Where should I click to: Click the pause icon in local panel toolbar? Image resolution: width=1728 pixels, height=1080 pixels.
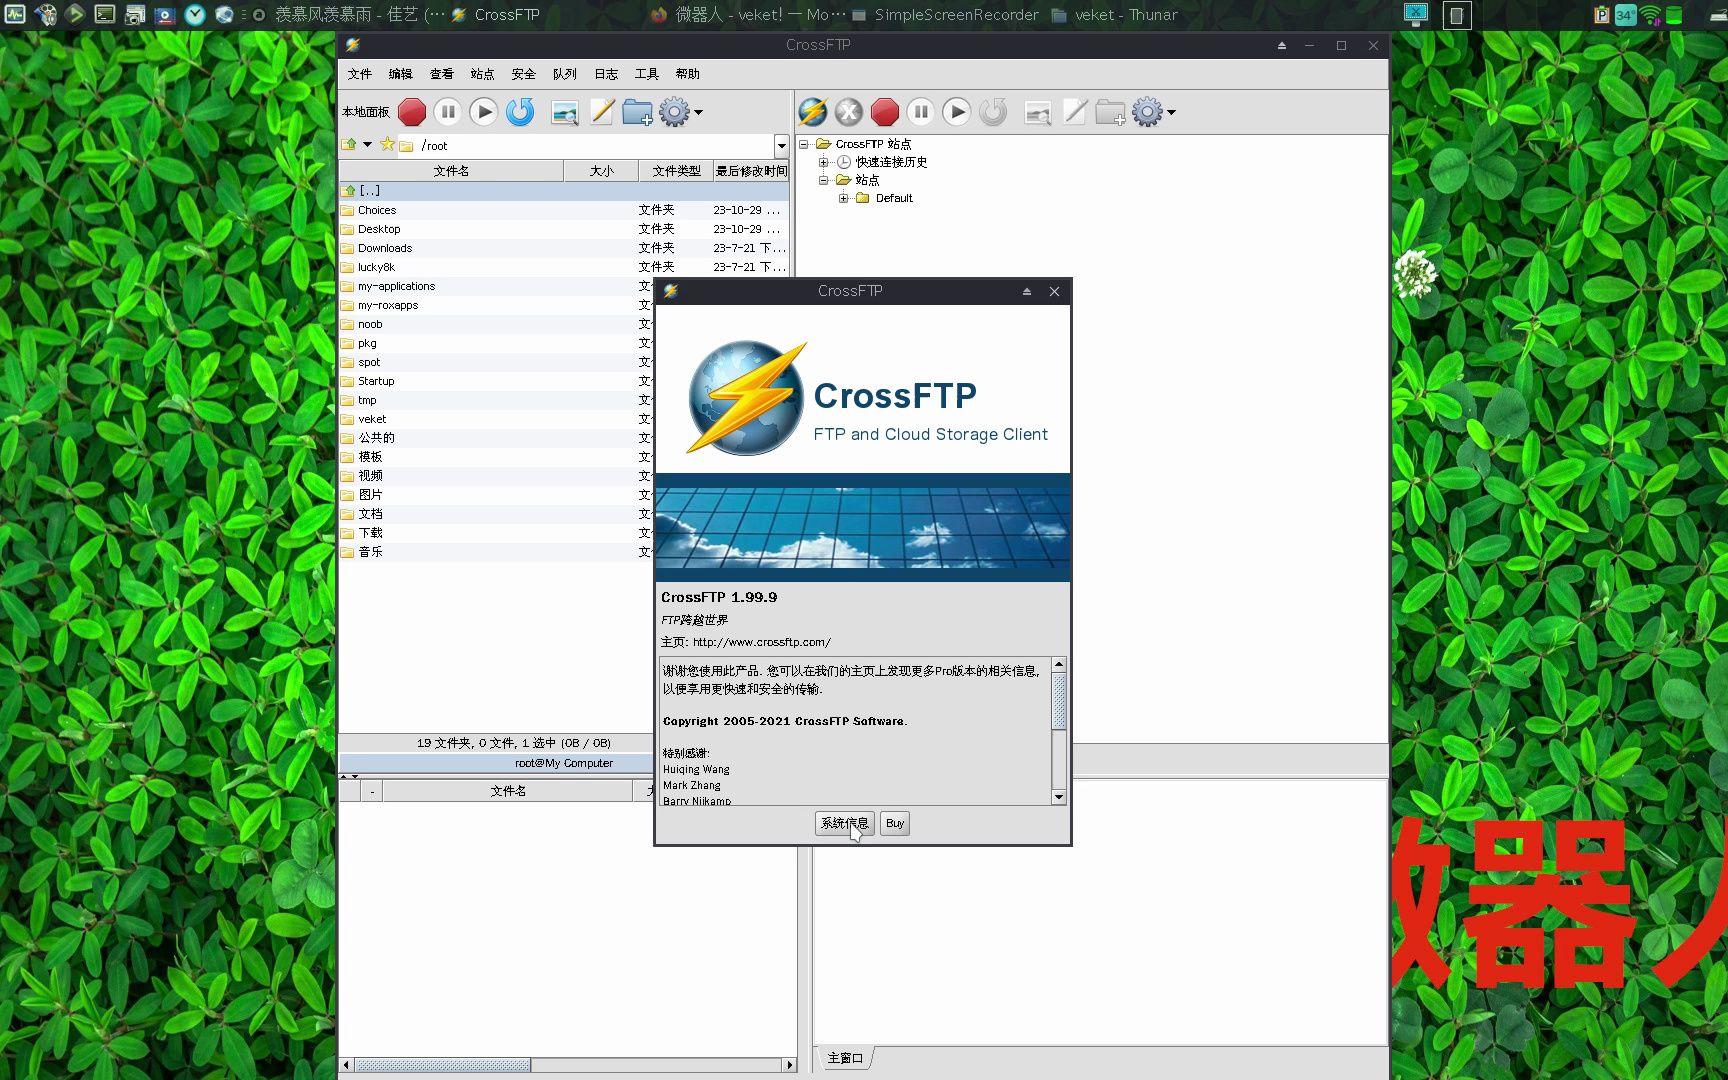click(x=448, y=112)
